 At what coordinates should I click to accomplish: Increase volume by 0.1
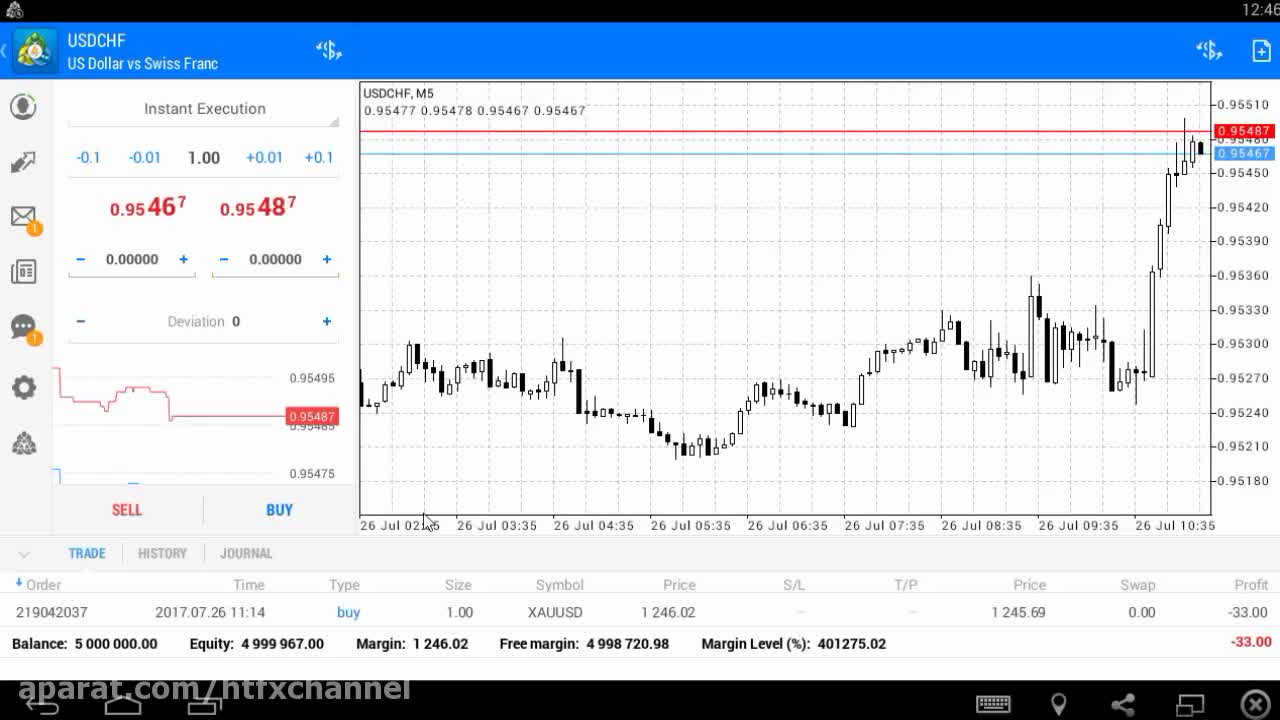[x=319, y=158]
